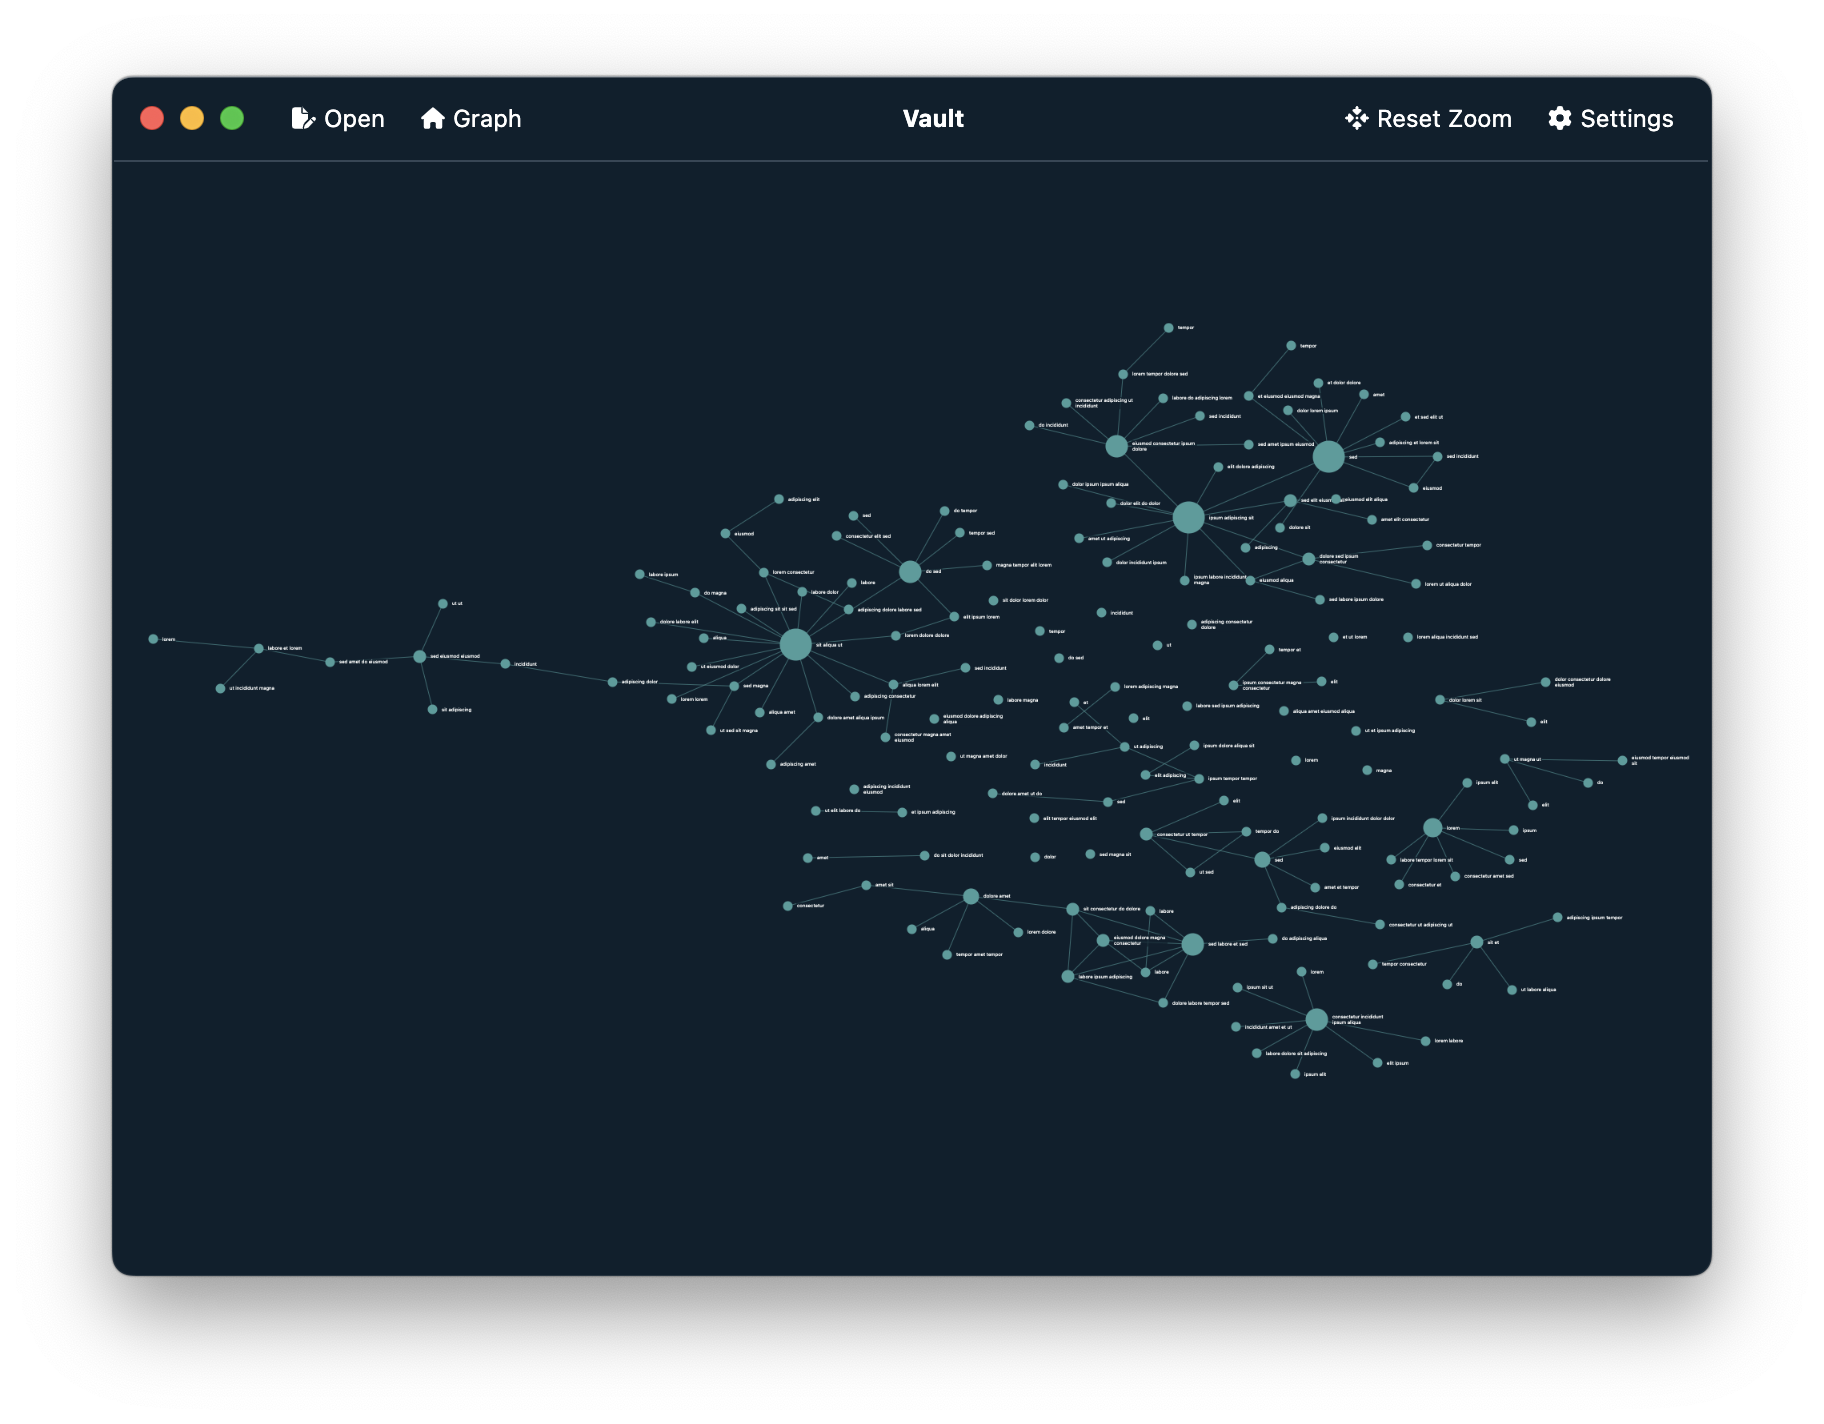Click the 'lorem ut aliqua dolor' node
The image size is (1824, 1424).
click(1416, 584)
